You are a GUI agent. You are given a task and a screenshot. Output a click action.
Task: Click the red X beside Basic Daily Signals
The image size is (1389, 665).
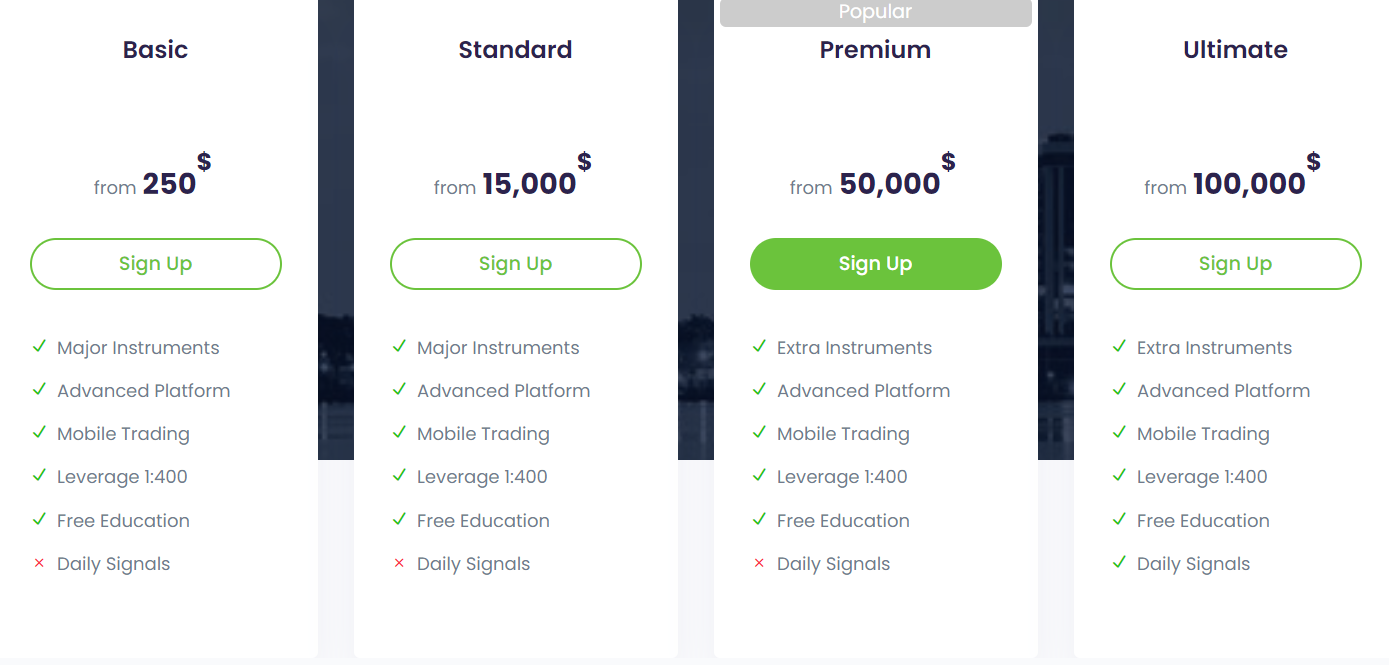click(x=39, y=564)
